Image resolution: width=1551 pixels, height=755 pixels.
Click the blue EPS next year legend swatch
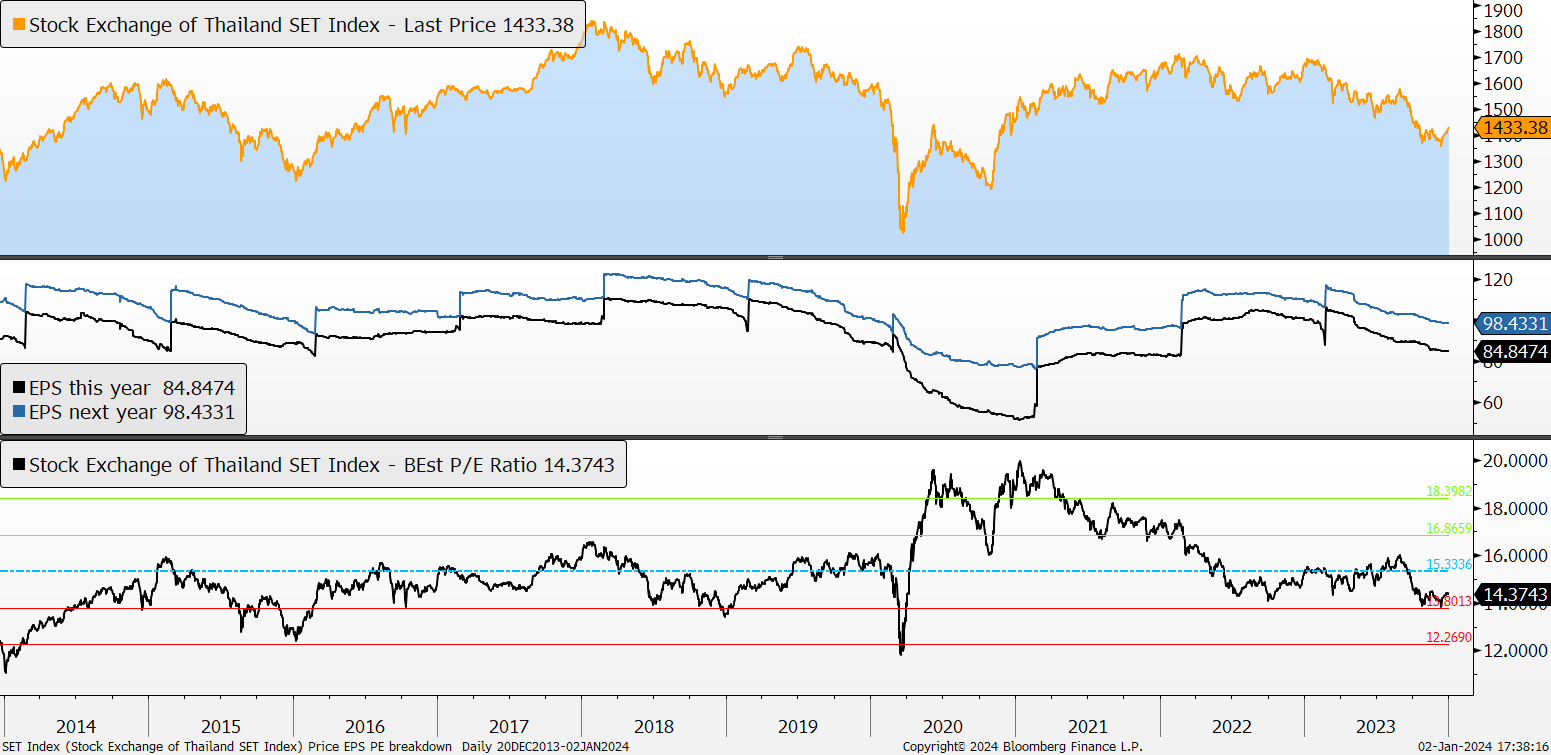point(19,411)
